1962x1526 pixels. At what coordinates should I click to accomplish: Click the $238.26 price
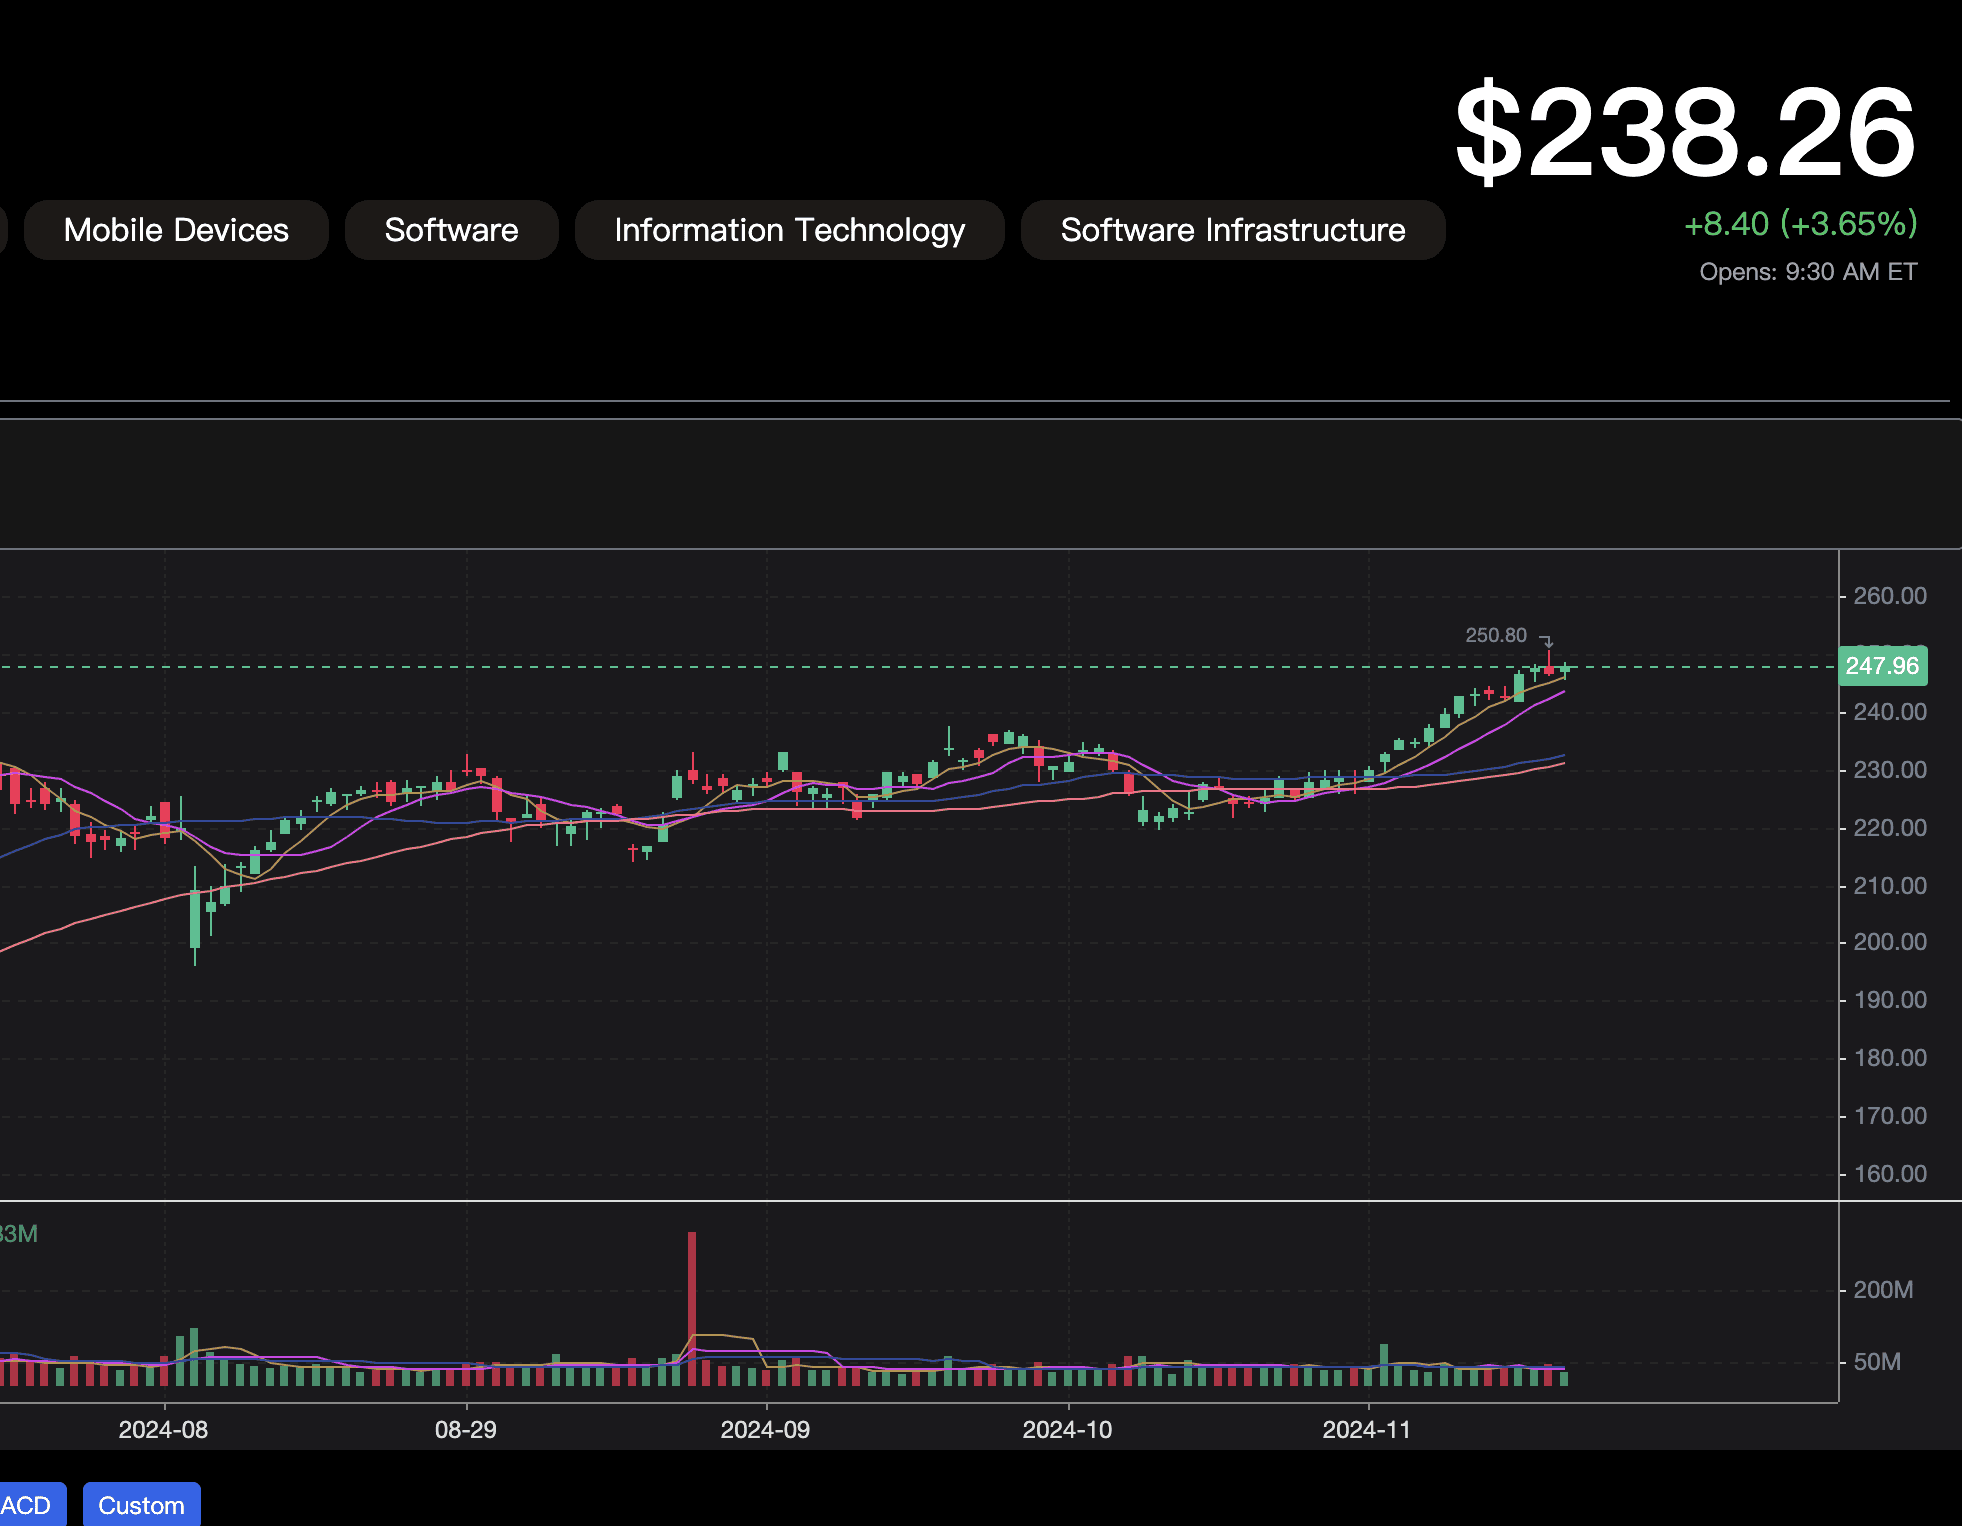click(x=1686, y=133)
